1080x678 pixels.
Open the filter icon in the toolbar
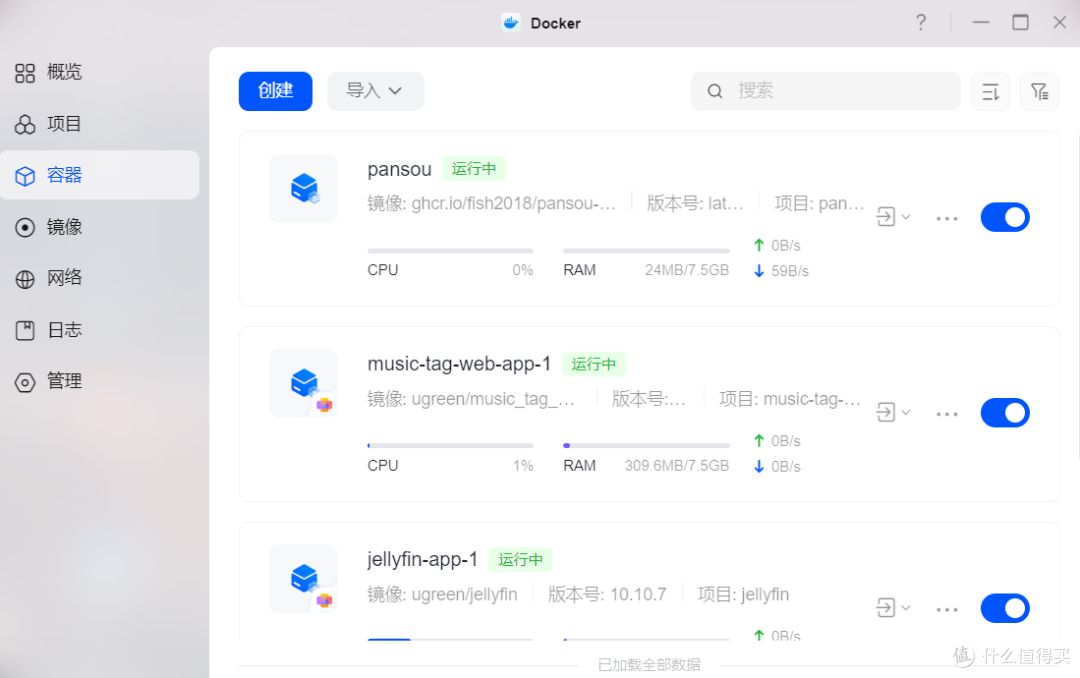1039,91
